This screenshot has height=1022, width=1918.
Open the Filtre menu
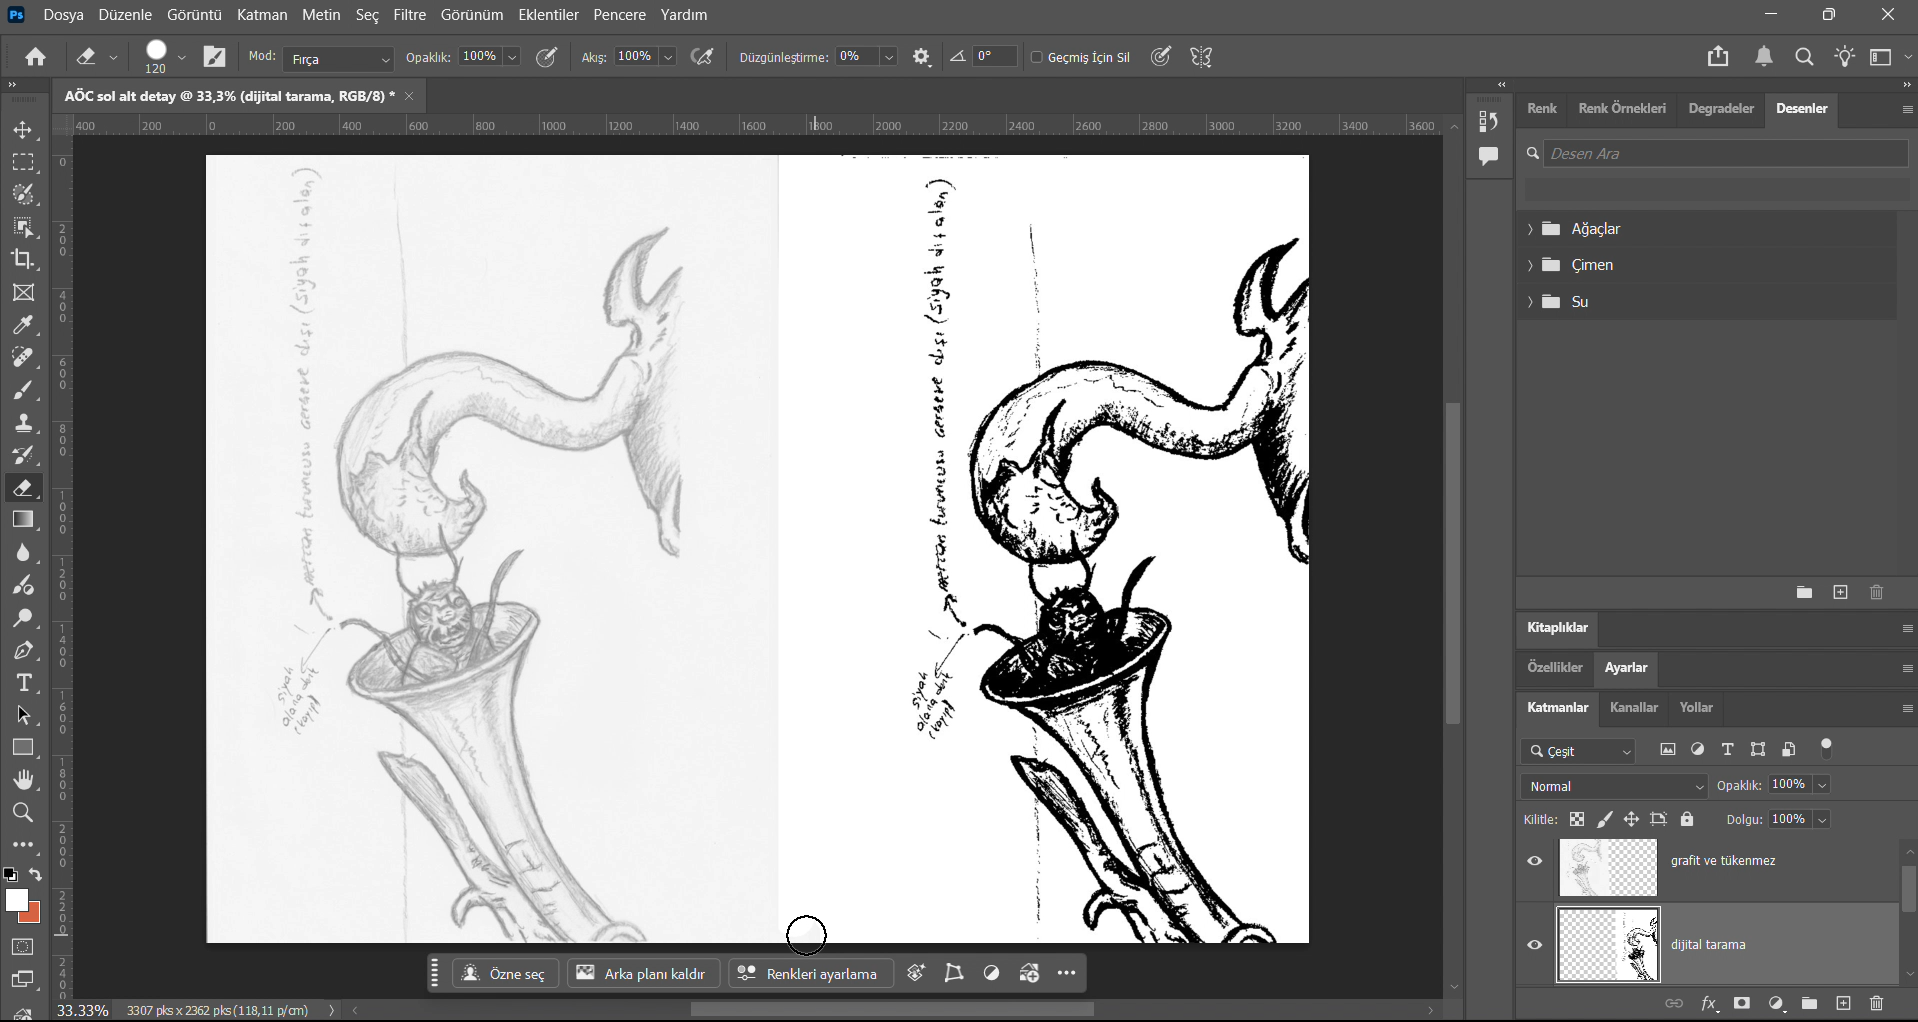pos(410,15)
